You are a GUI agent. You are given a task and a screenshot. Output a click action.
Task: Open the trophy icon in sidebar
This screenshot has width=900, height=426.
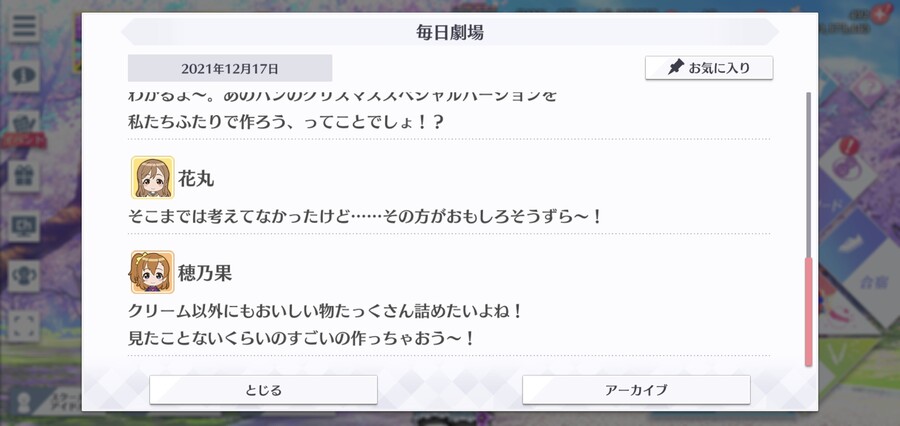tap(24, 276)
